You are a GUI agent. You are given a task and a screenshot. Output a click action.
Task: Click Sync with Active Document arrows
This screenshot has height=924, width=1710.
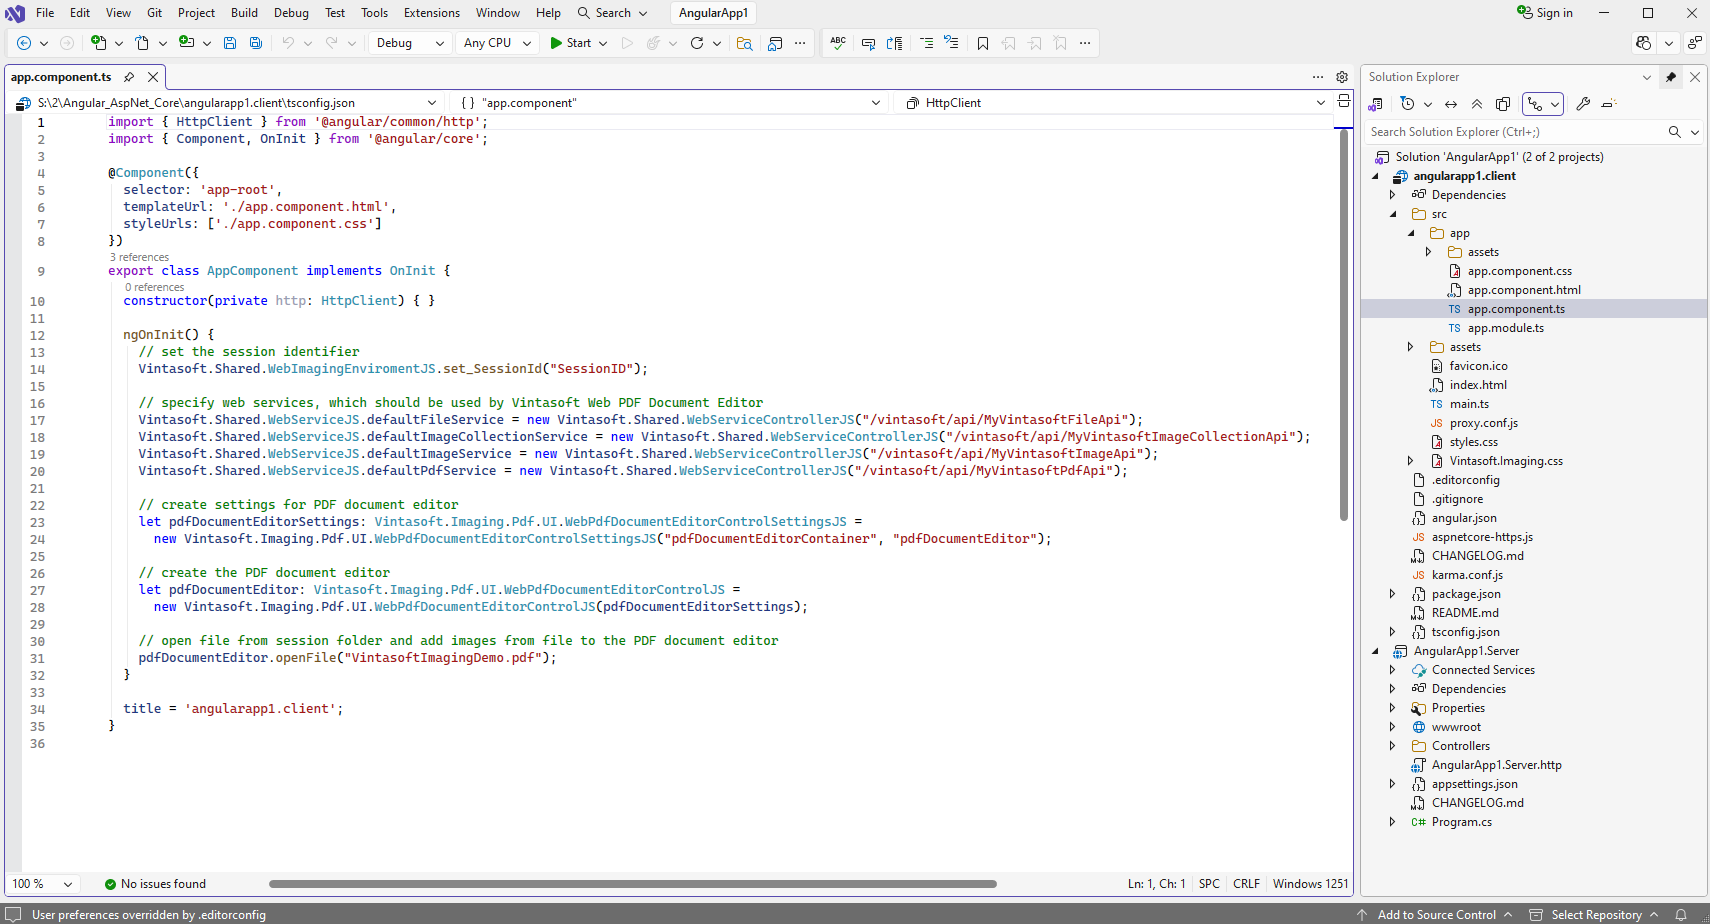click(1451, 104)
